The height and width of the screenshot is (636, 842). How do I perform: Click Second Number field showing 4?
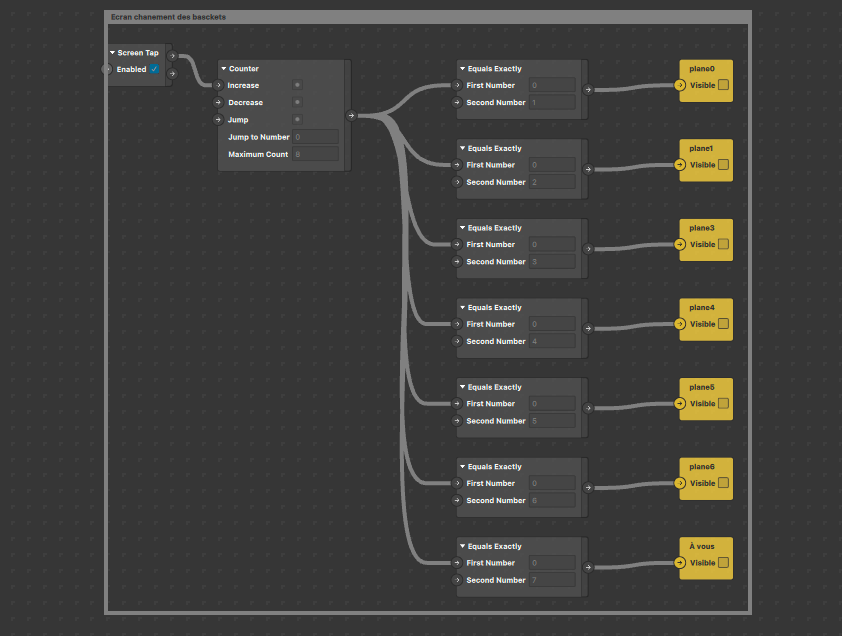(552, 341)
